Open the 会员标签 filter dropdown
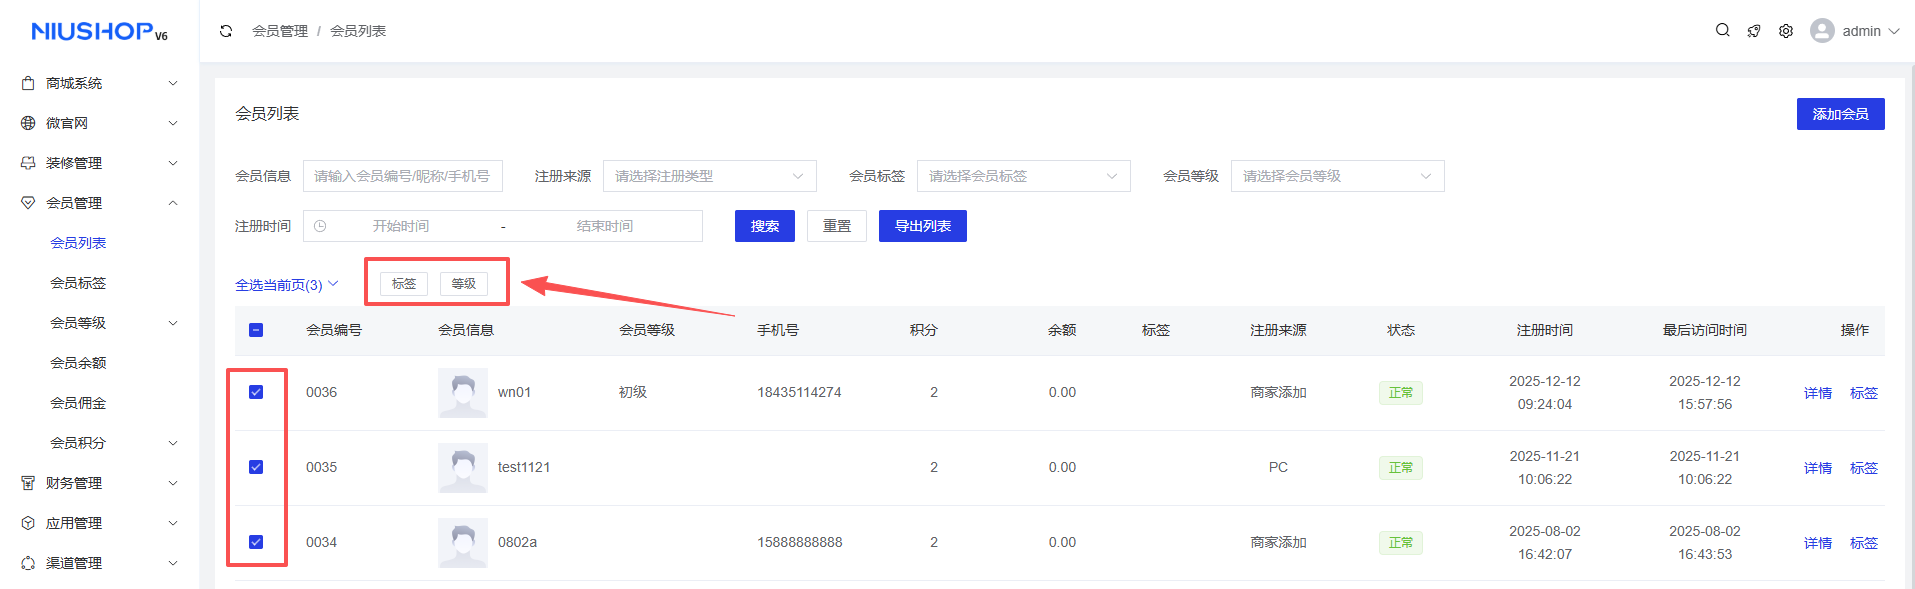The height and width of the screenshot is (589, 1915). coord(1023,176)
